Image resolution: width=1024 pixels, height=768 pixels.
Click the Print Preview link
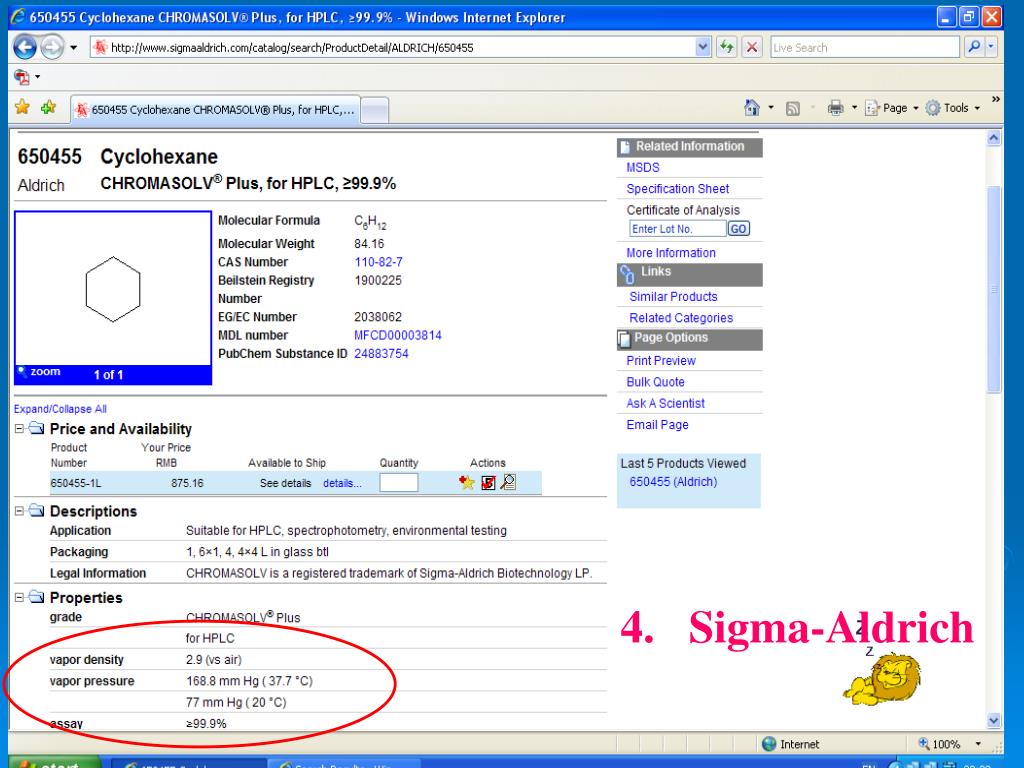point(661,360)
